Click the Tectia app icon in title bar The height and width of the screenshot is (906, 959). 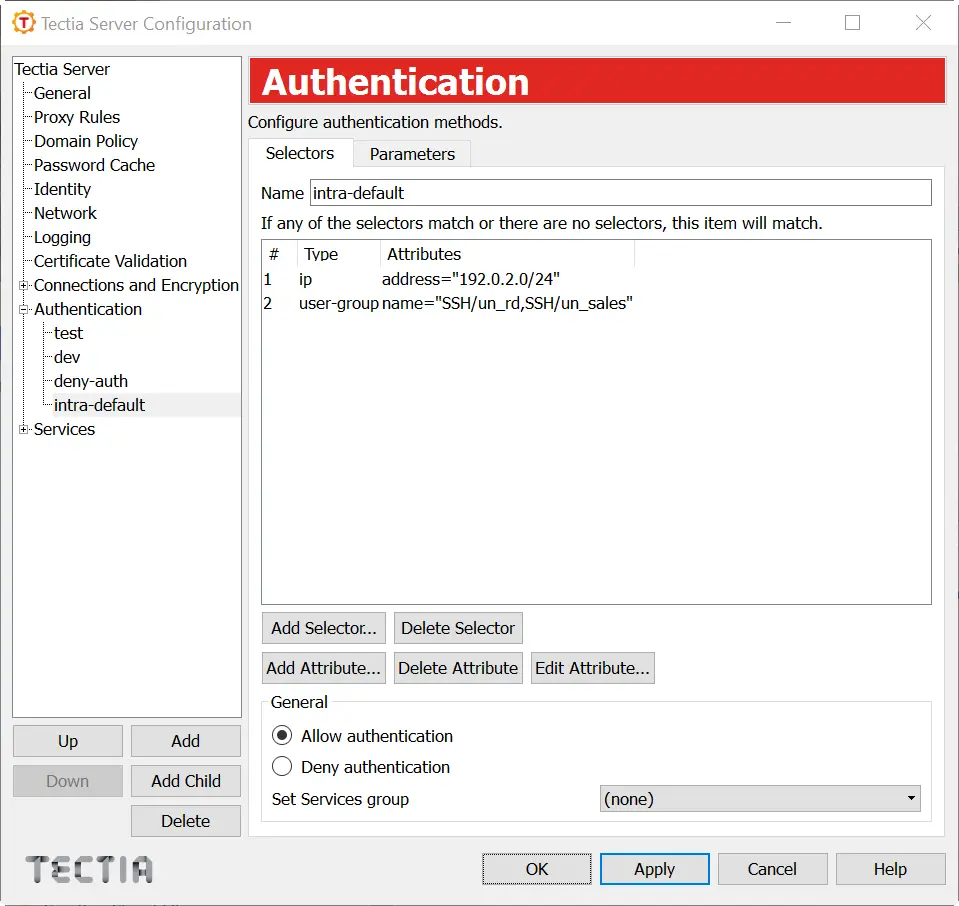[24, 23]
